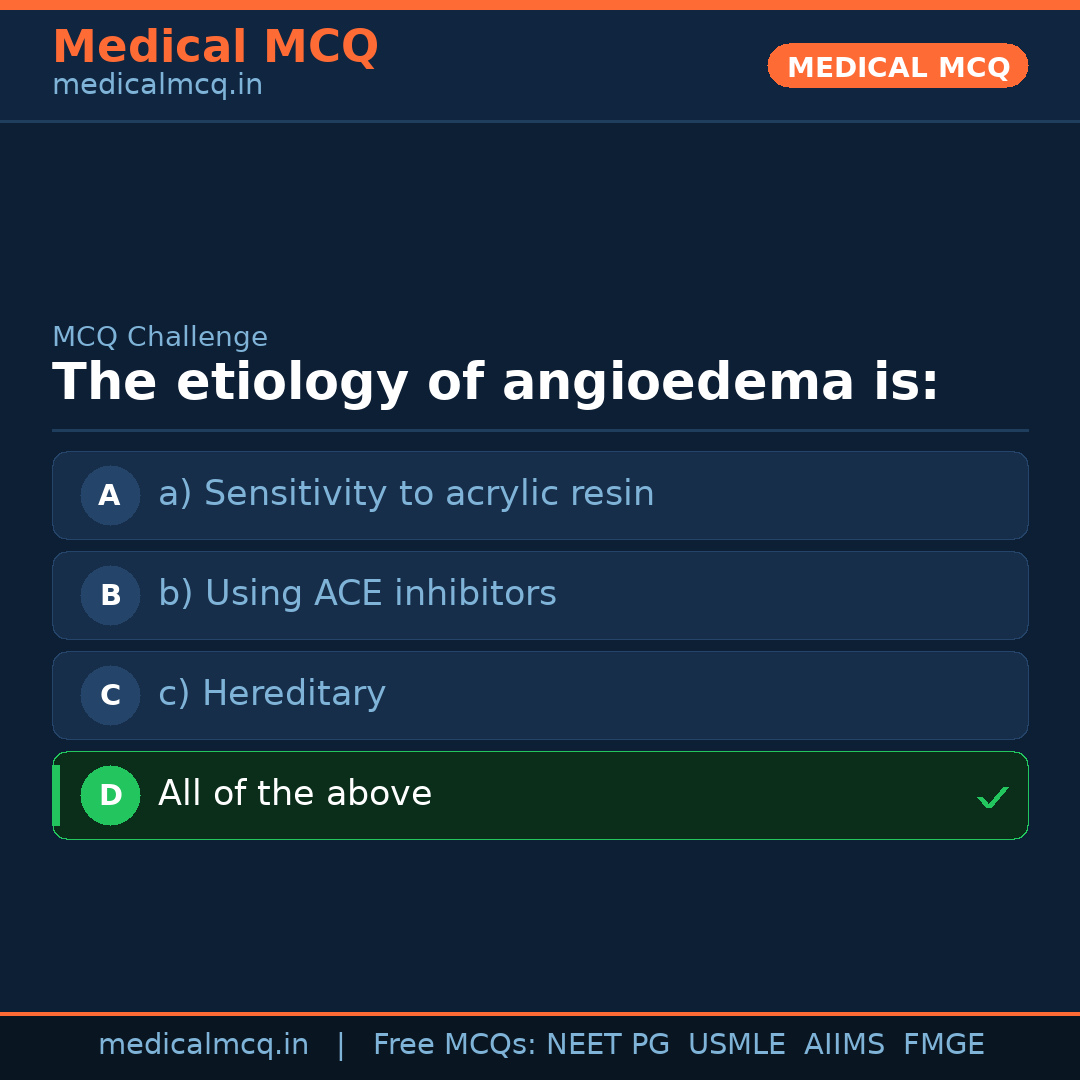Select FMGE in the footer
This screenshot has width=1080, height=1080.
943,1045
